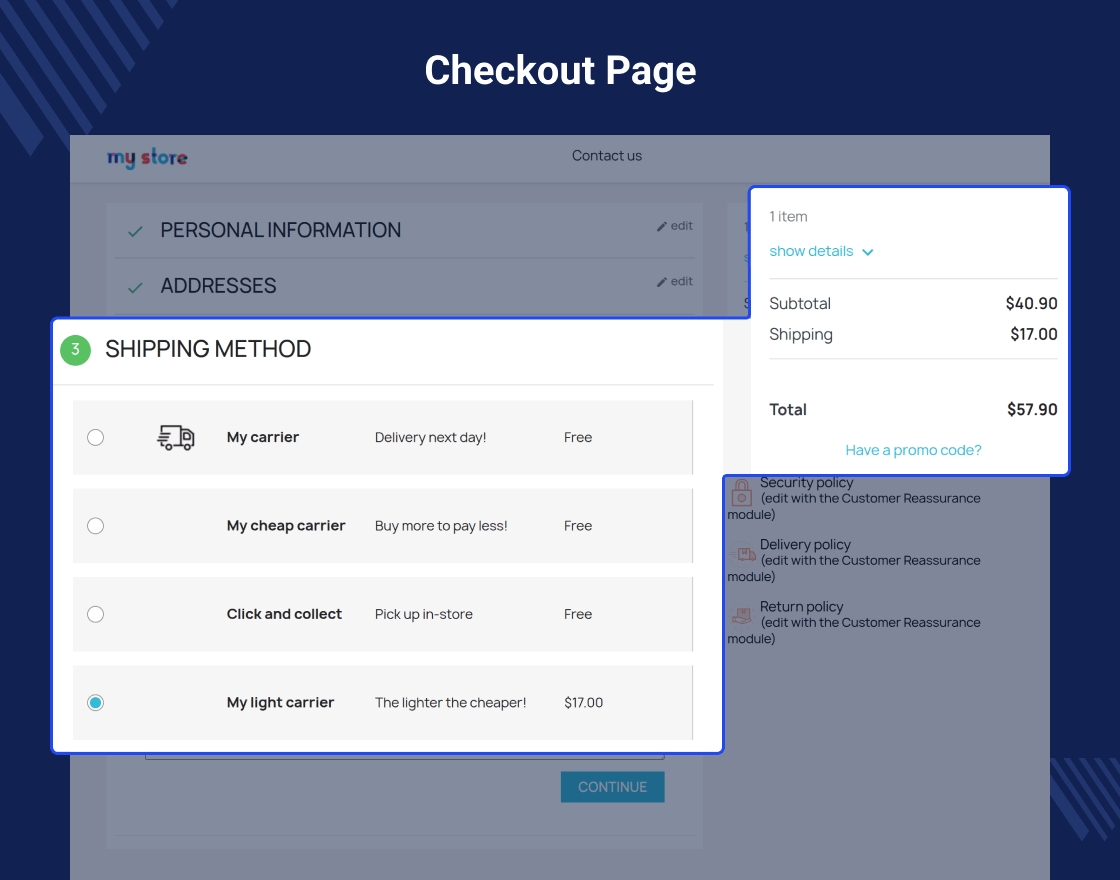Screen dimensions: 1120x880
Task: Click the 'Security policy' text
Action: pyautogui.click(x=806, y=482)
